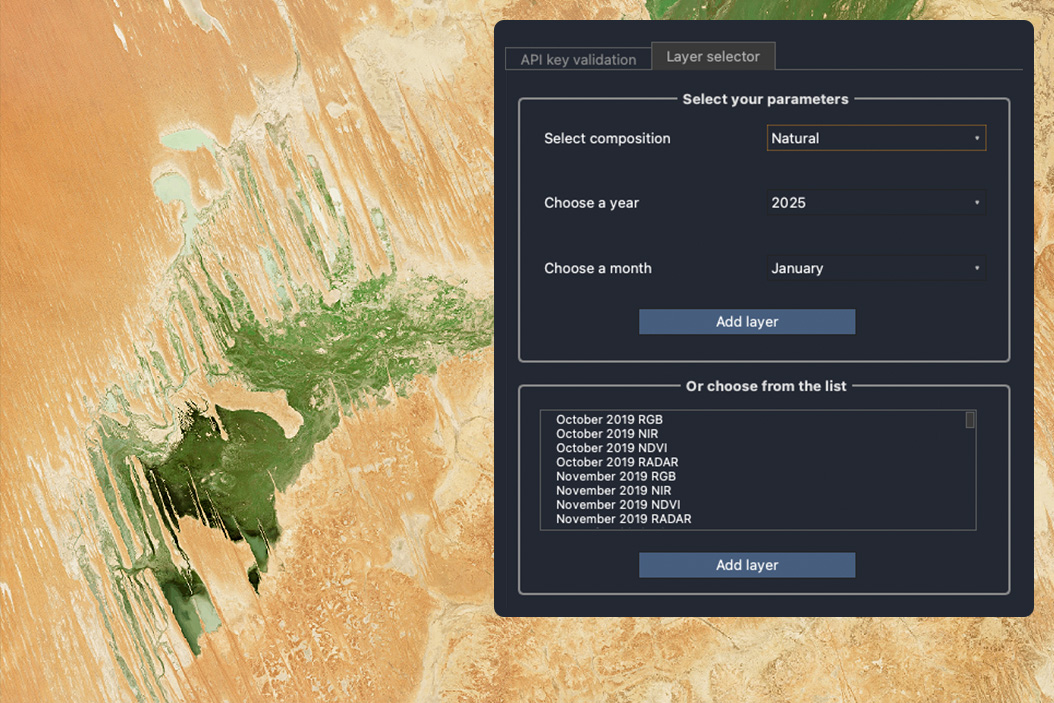1054x703 pixels.
Task: Select October 2019 RADAR from the list
Action: [617, 462]
